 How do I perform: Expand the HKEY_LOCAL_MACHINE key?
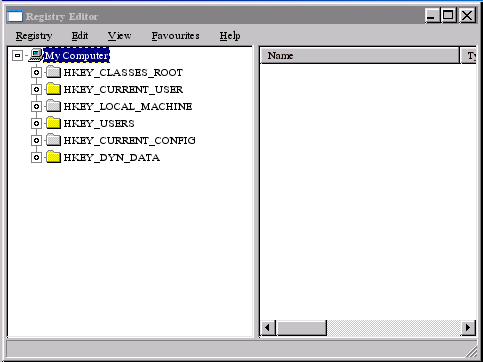[x=36, y=106]
